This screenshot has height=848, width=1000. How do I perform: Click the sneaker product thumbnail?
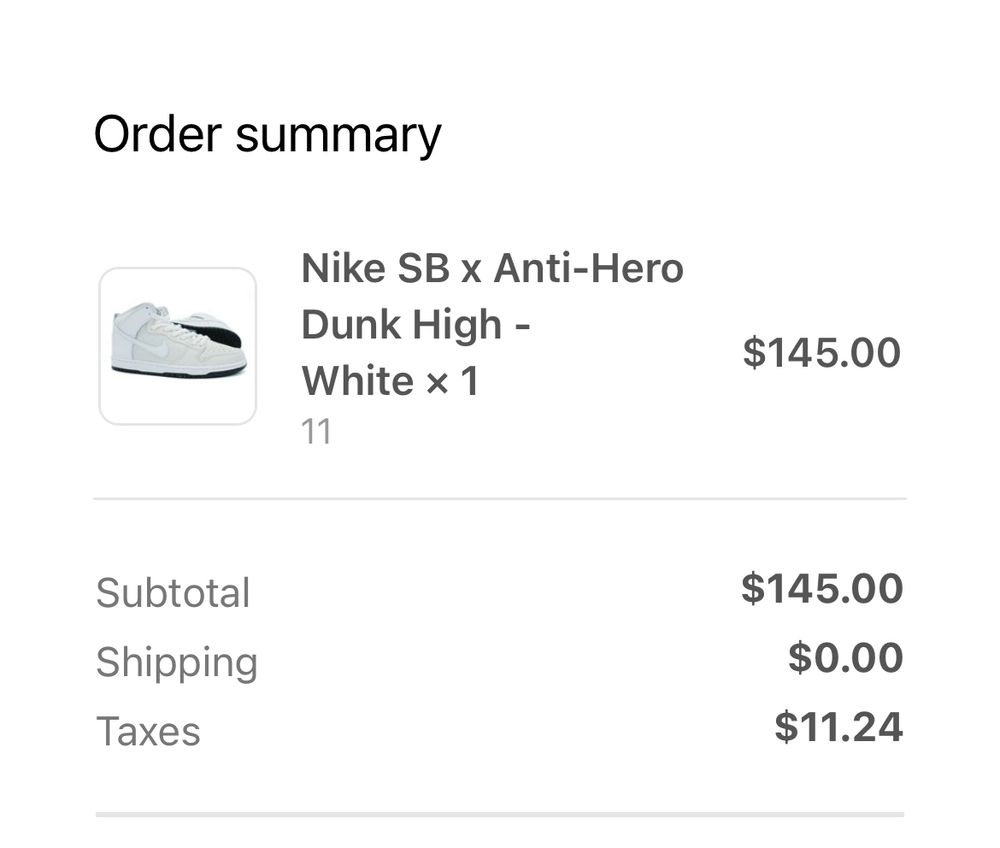click(178, 346)
